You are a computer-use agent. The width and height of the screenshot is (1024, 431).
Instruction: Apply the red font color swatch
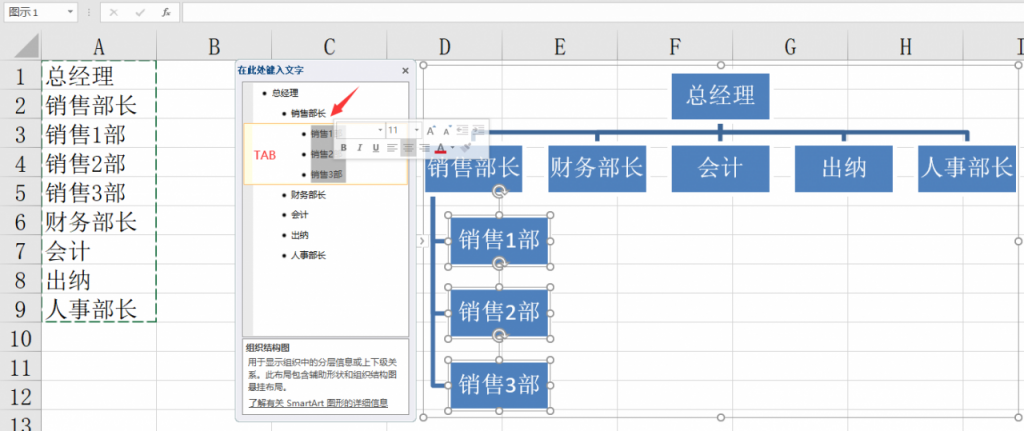(x=440, y=148)
